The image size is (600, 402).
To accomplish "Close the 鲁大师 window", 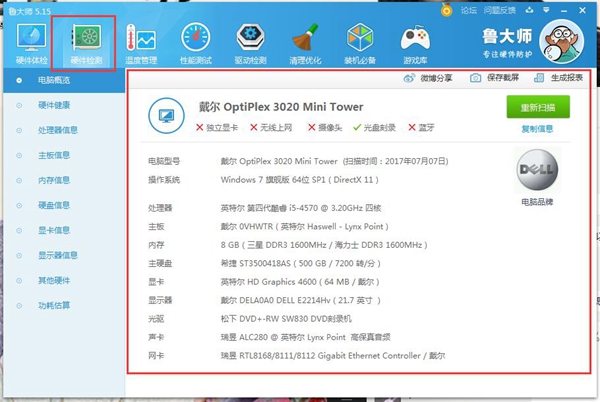I will point(582,11).
